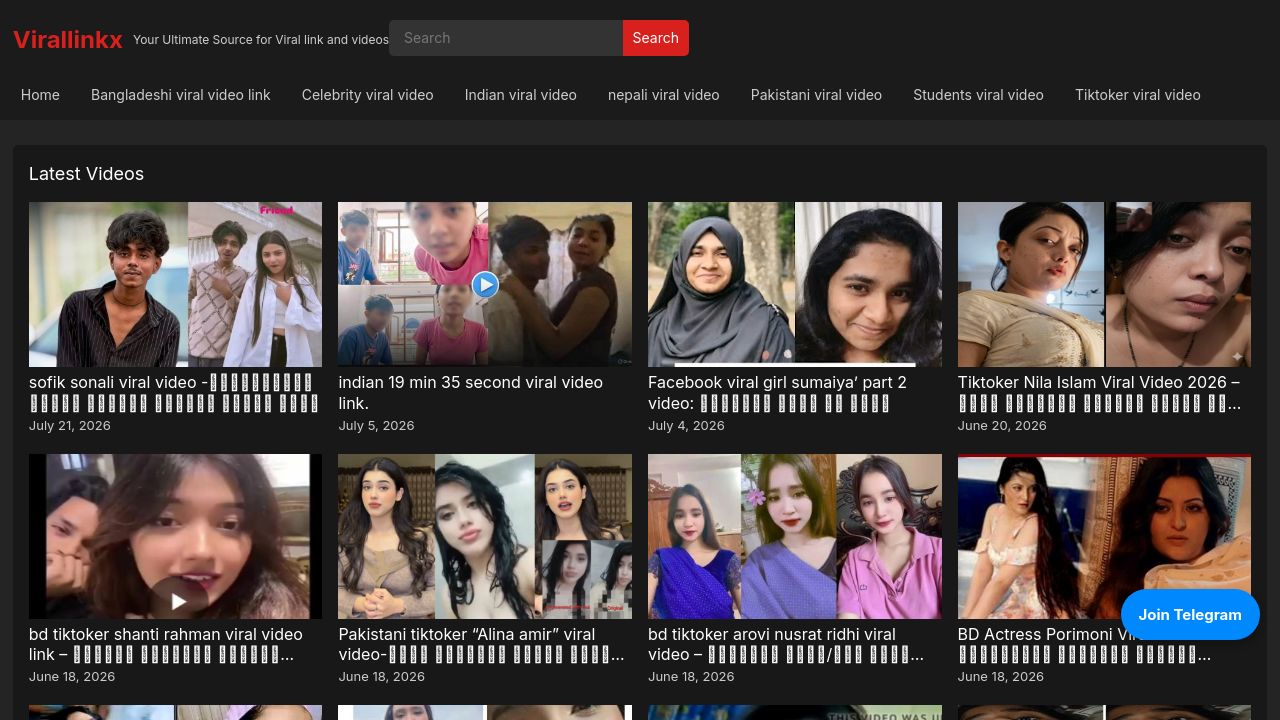The image size is (1280, 720).
Task: Open Celebrity viral video category
Action: [368, 95]
